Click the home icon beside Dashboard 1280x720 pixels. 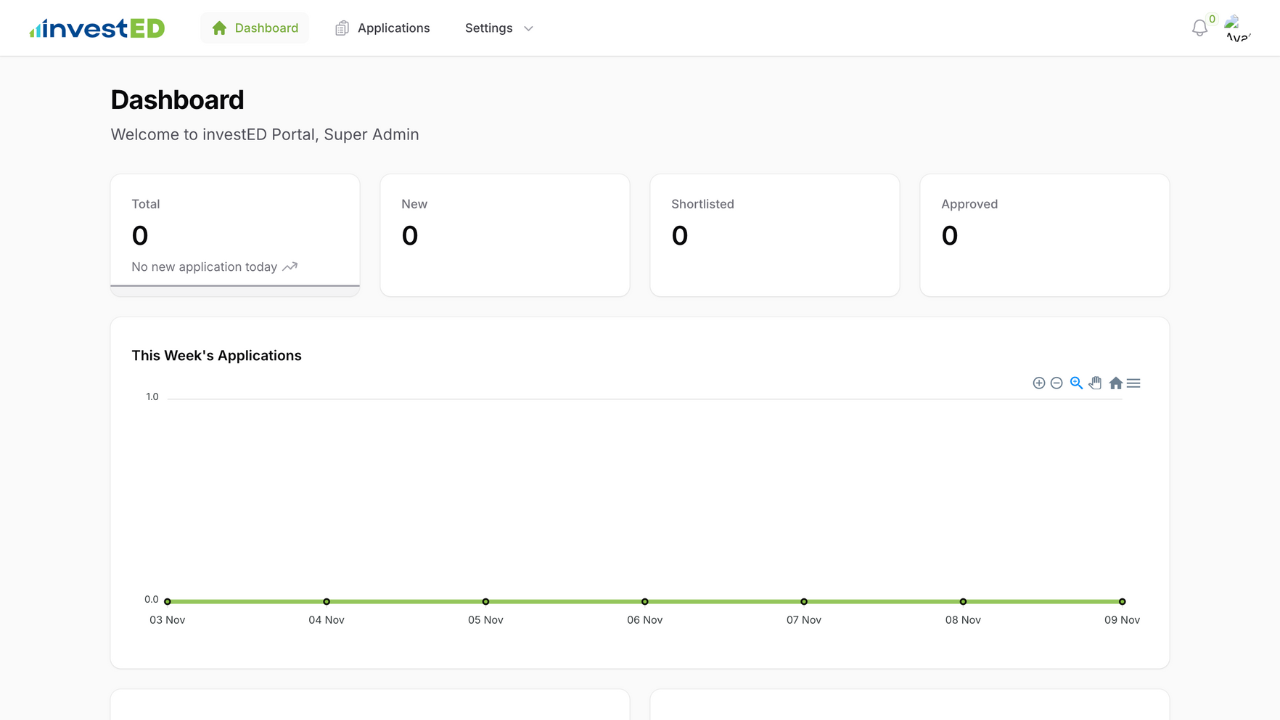coord(218,28)
